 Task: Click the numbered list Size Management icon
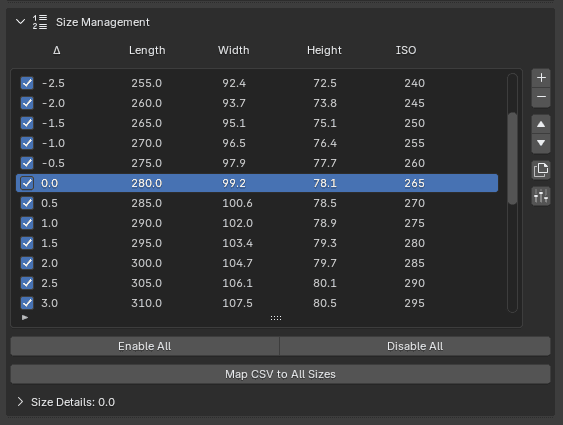(x=40, y=22)
